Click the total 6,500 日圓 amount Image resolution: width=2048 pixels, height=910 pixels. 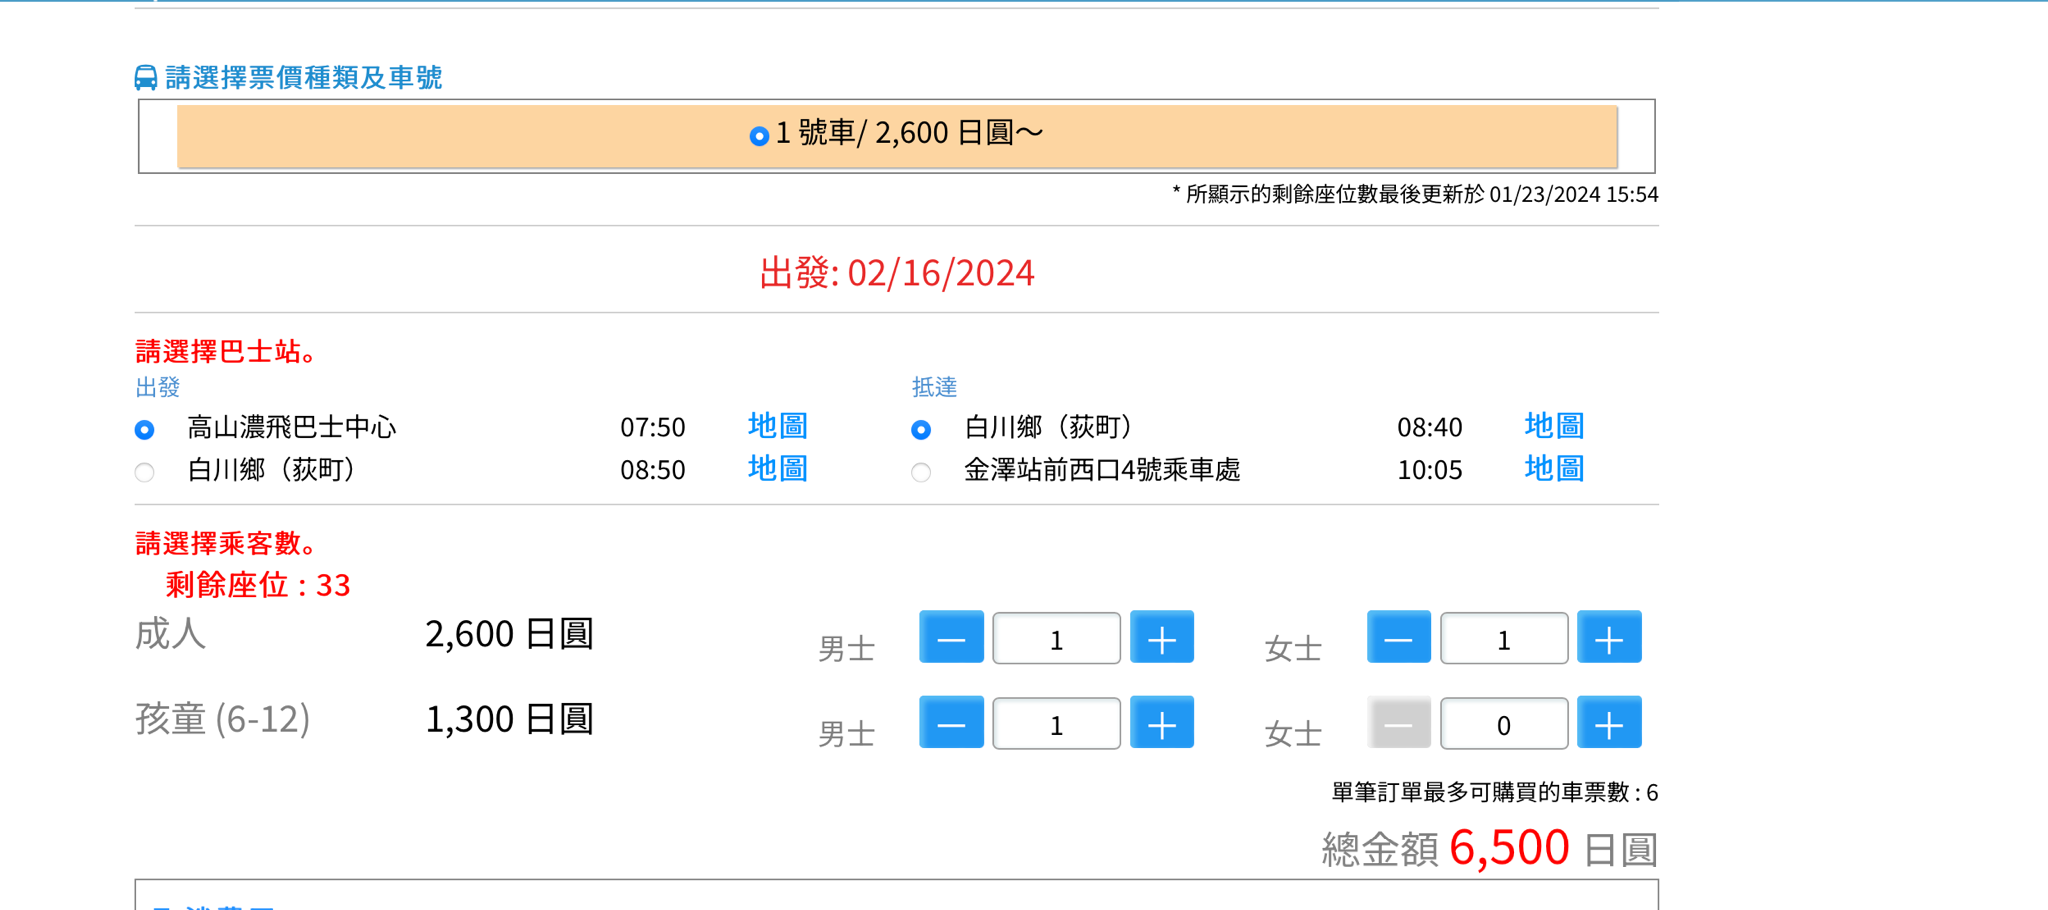point(1553,848)
